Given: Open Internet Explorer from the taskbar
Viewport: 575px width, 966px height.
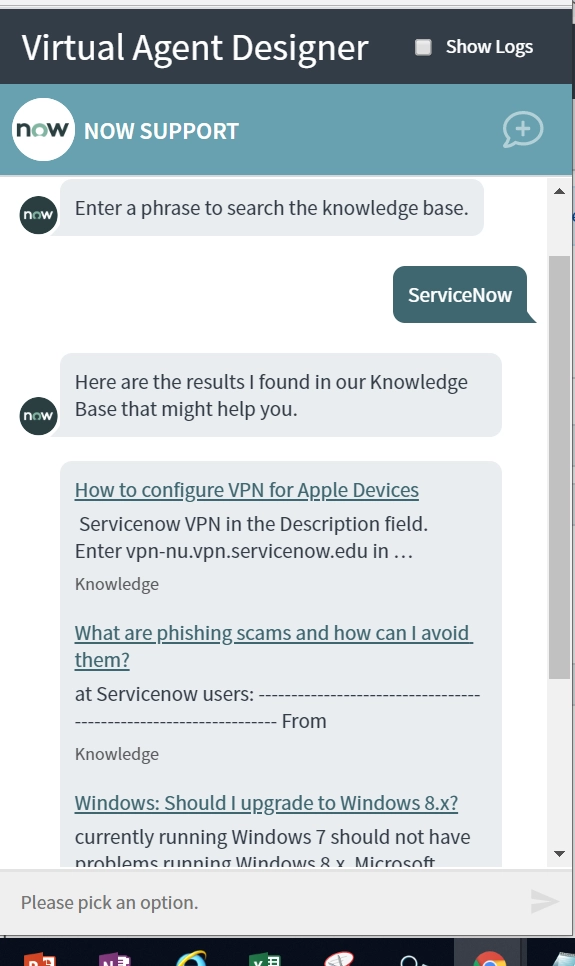Looking at the screenshot, I should pyautogui.click(x=191, y=959).
